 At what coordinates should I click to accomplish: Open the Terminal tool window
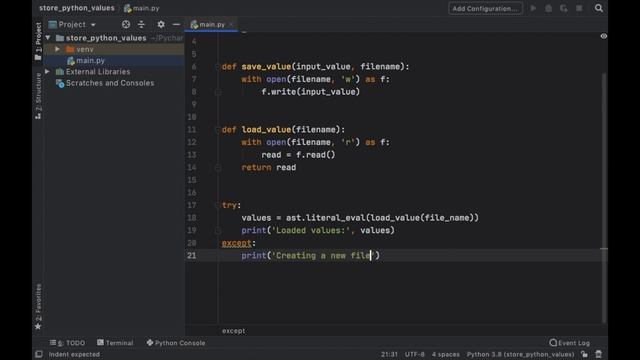(115, 343)
